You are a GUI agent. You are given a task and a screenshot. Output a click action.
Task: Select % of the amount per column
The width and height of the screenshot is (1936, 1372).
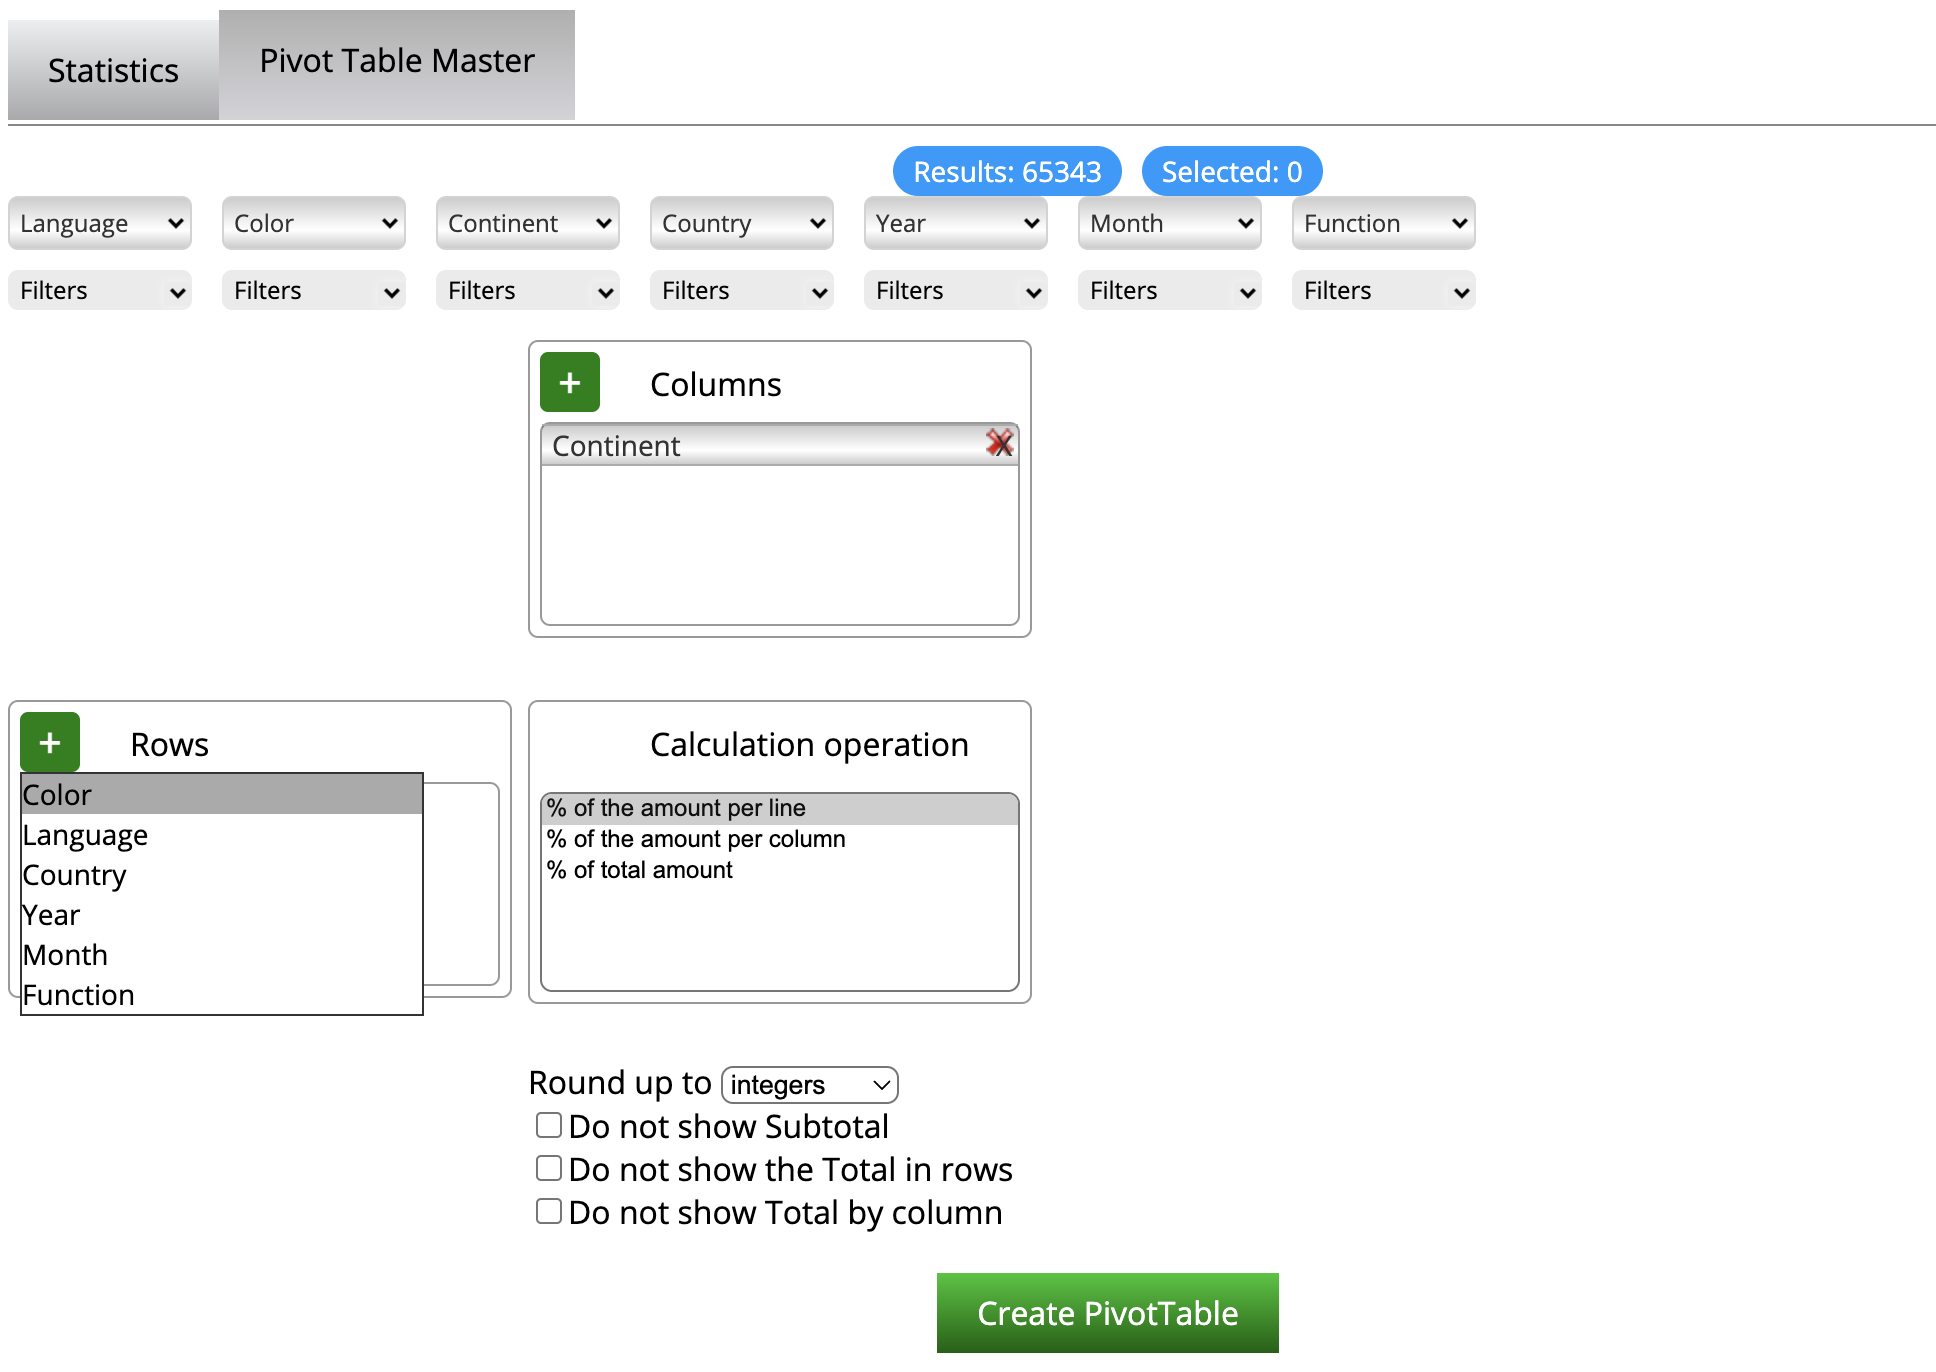(x=780, y=839)
